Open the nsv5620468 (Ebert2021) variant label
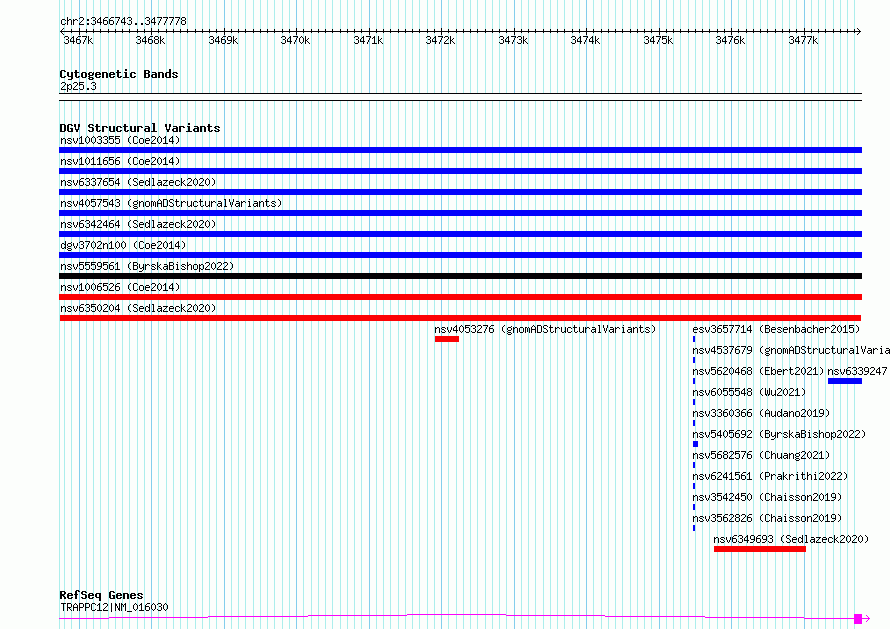Image resolution: width=890 pixels, height=629 pixels. [x=758, y=371]
